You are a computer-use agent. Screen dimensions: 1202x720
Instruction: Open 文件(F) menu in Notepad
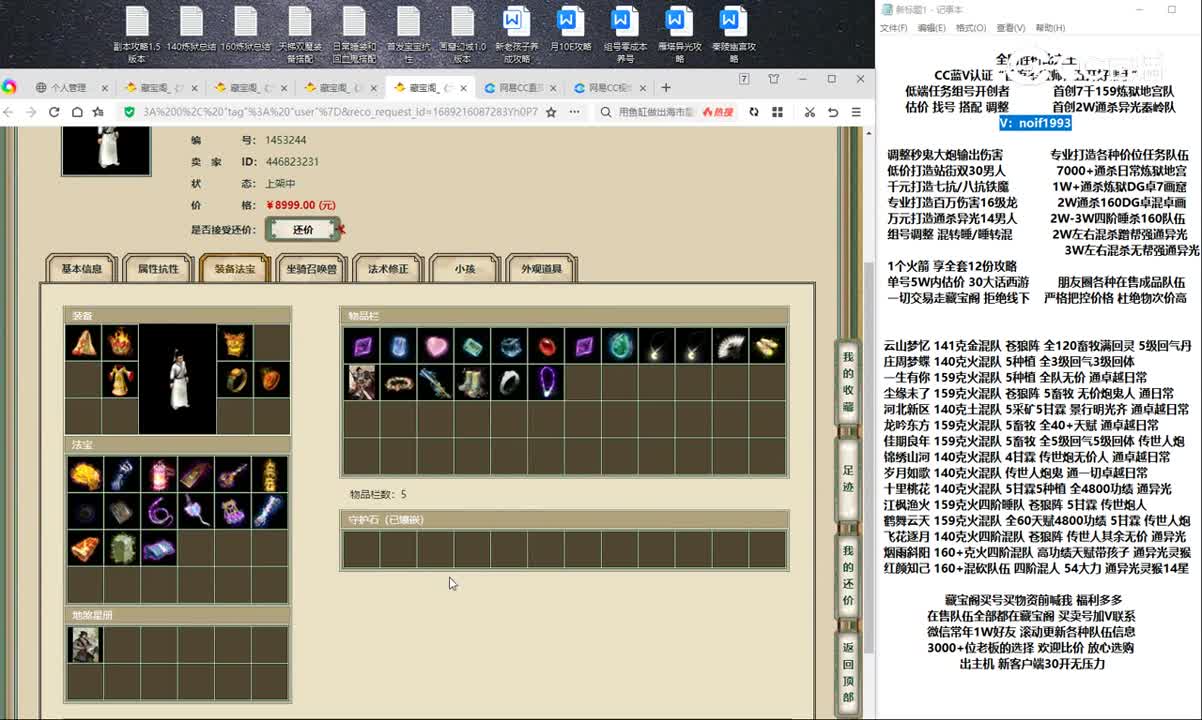(x=893, y=28)
